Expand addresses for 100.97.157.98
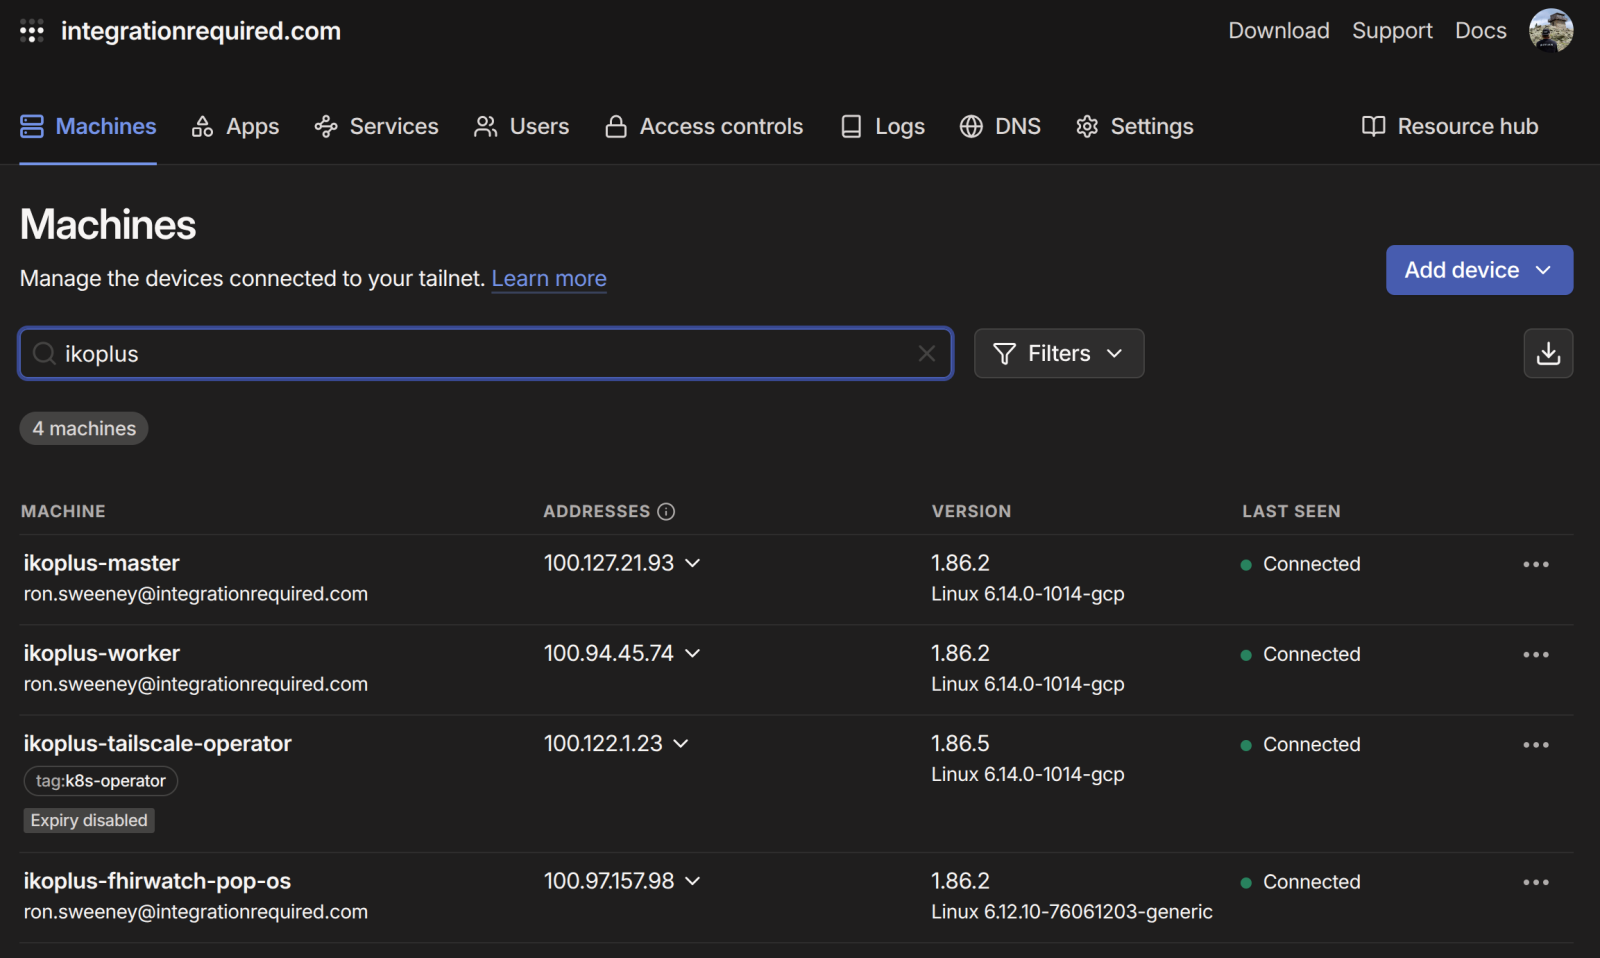Screen dimensions: 1600x958 click(693, 881)
